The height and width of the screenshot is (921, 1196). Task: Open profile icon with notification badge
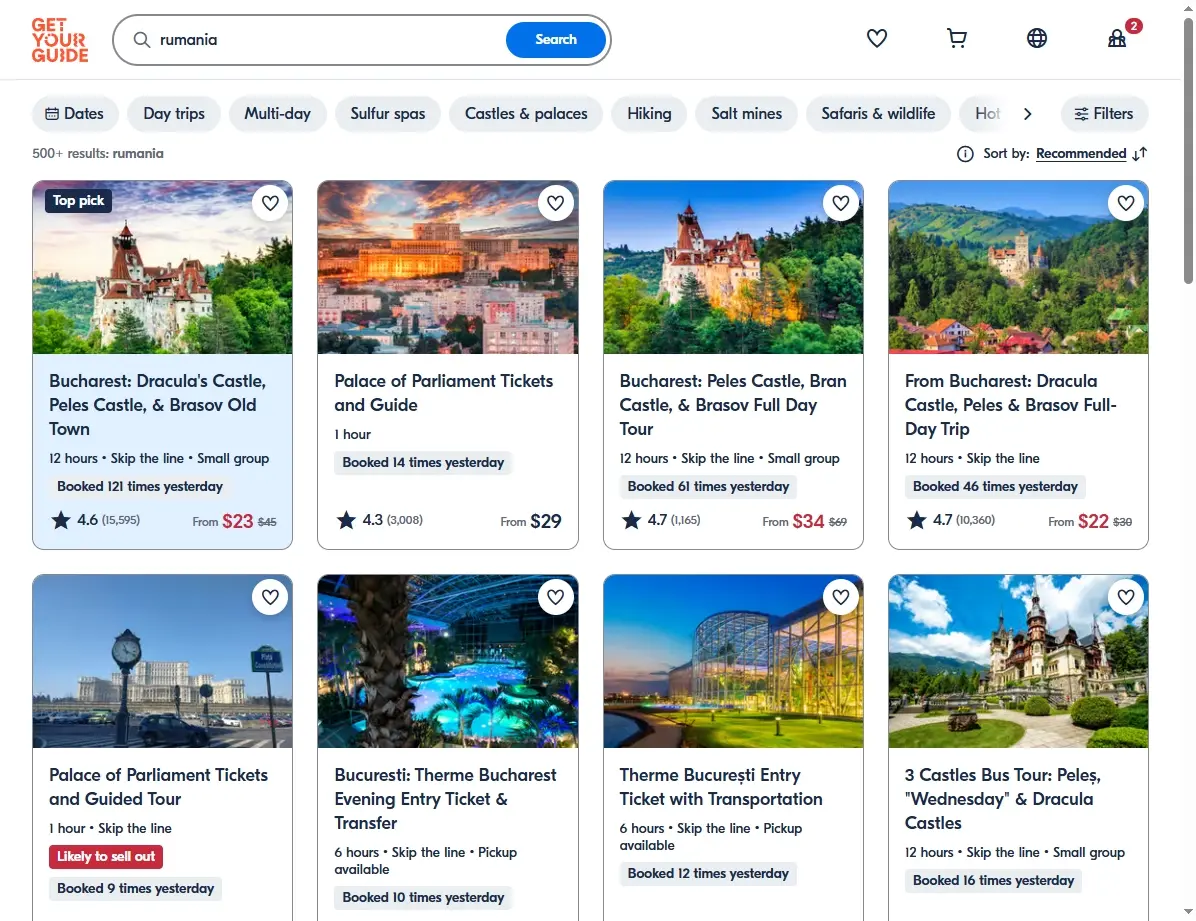point(1117,38)
